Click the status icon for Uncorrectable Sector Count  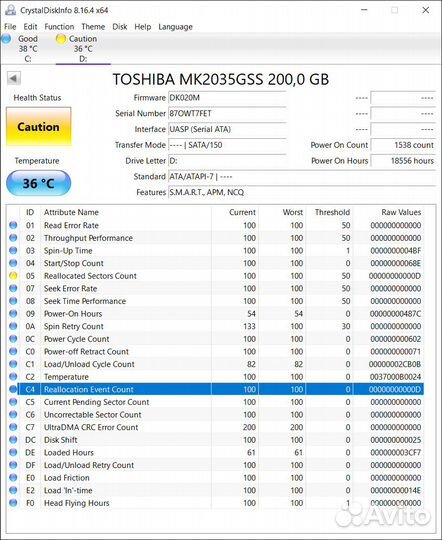pos(13,415)
